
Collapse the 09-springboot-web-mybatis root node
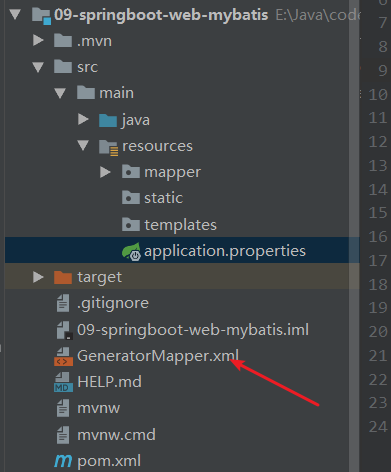(15, 14)
